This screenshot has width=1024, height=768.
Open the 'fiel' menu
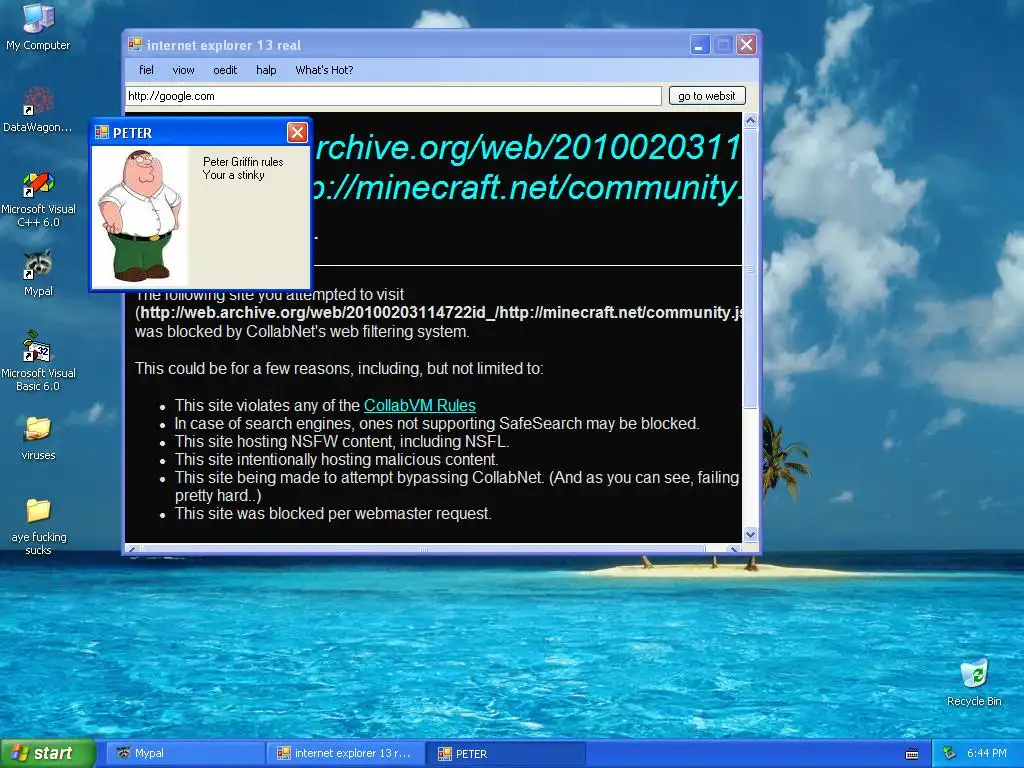tap(146, 70)
